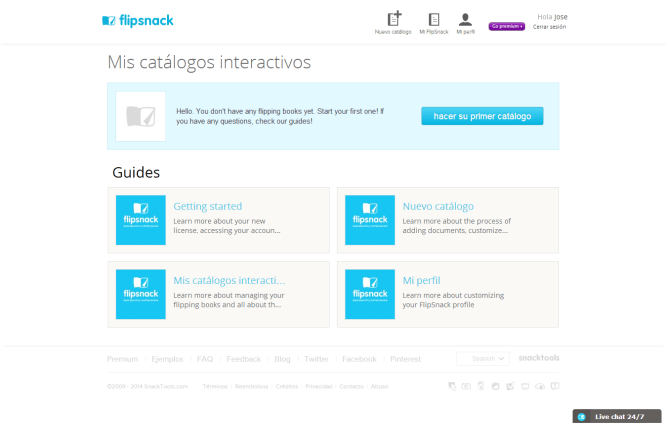Click the Go premium button
This screenshot has height=423, width=666.
507,26
